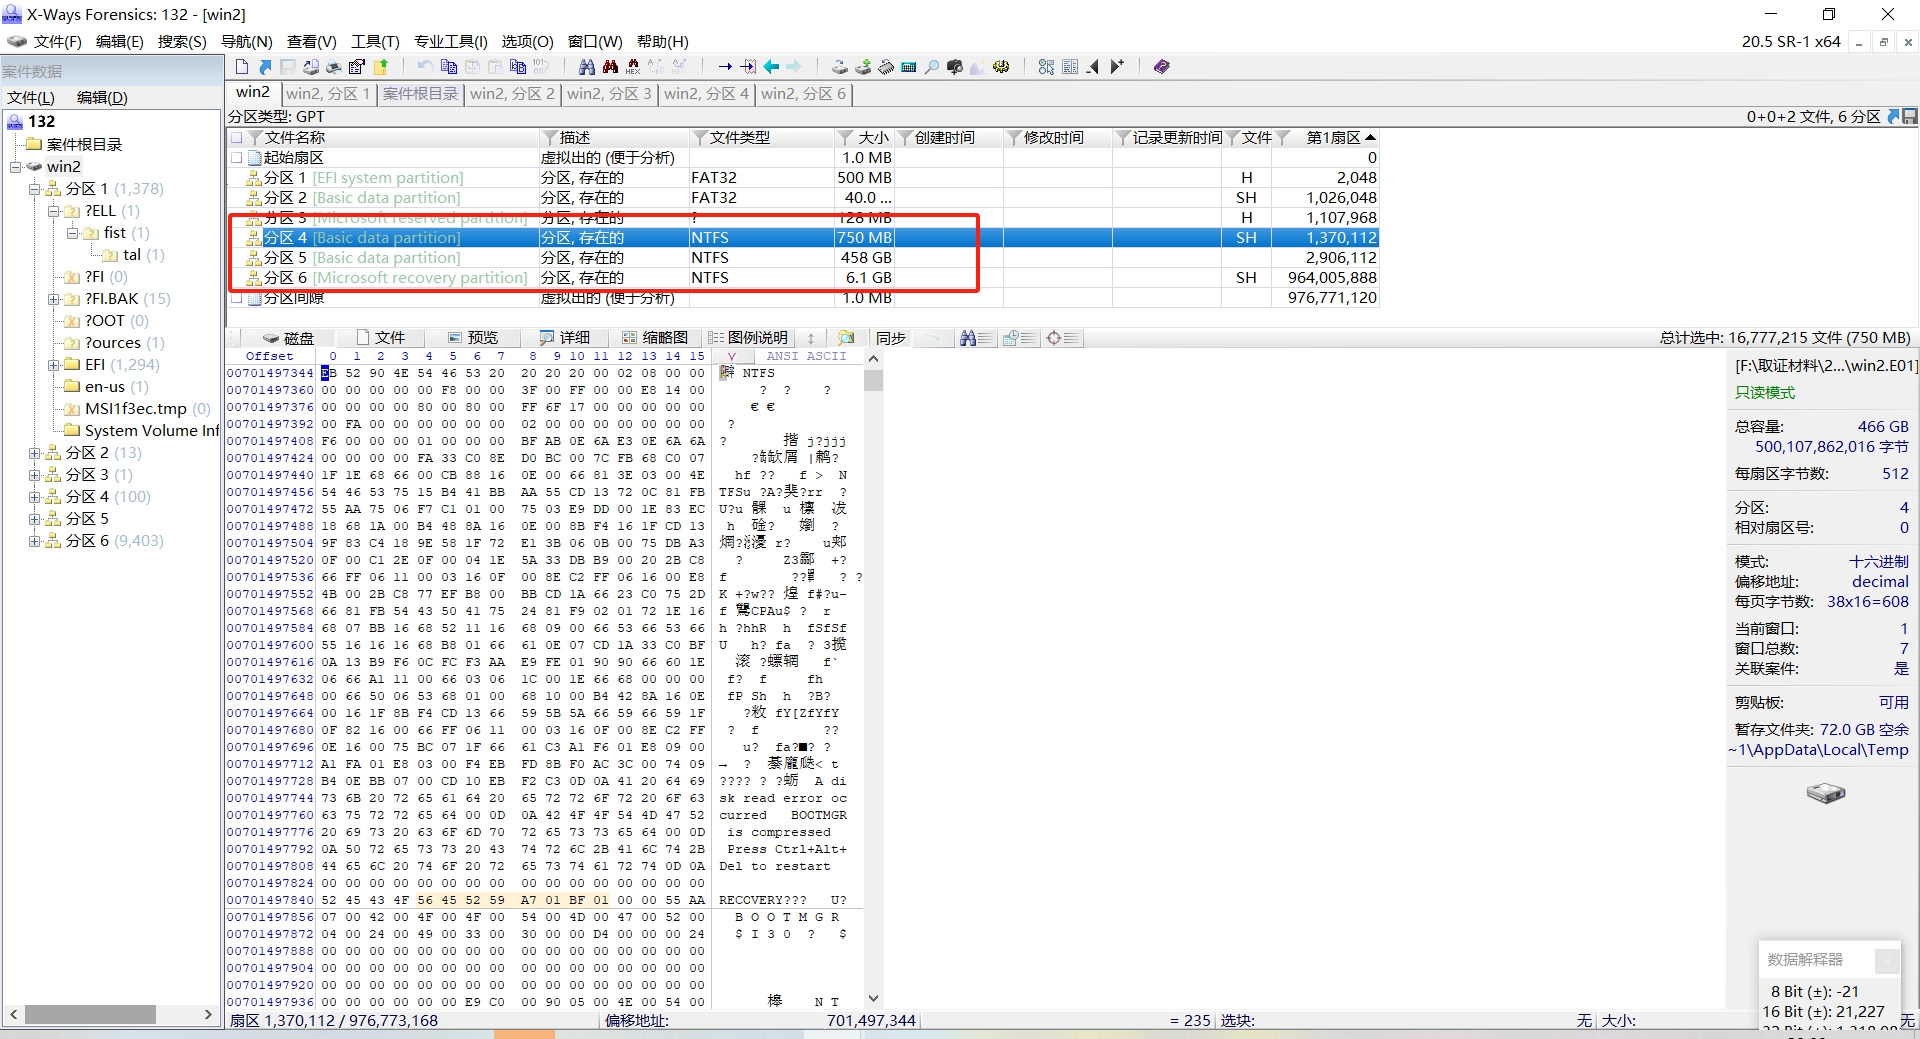
Task: Expand 分区 4 (100) tree node
Action: click(35, 497)
